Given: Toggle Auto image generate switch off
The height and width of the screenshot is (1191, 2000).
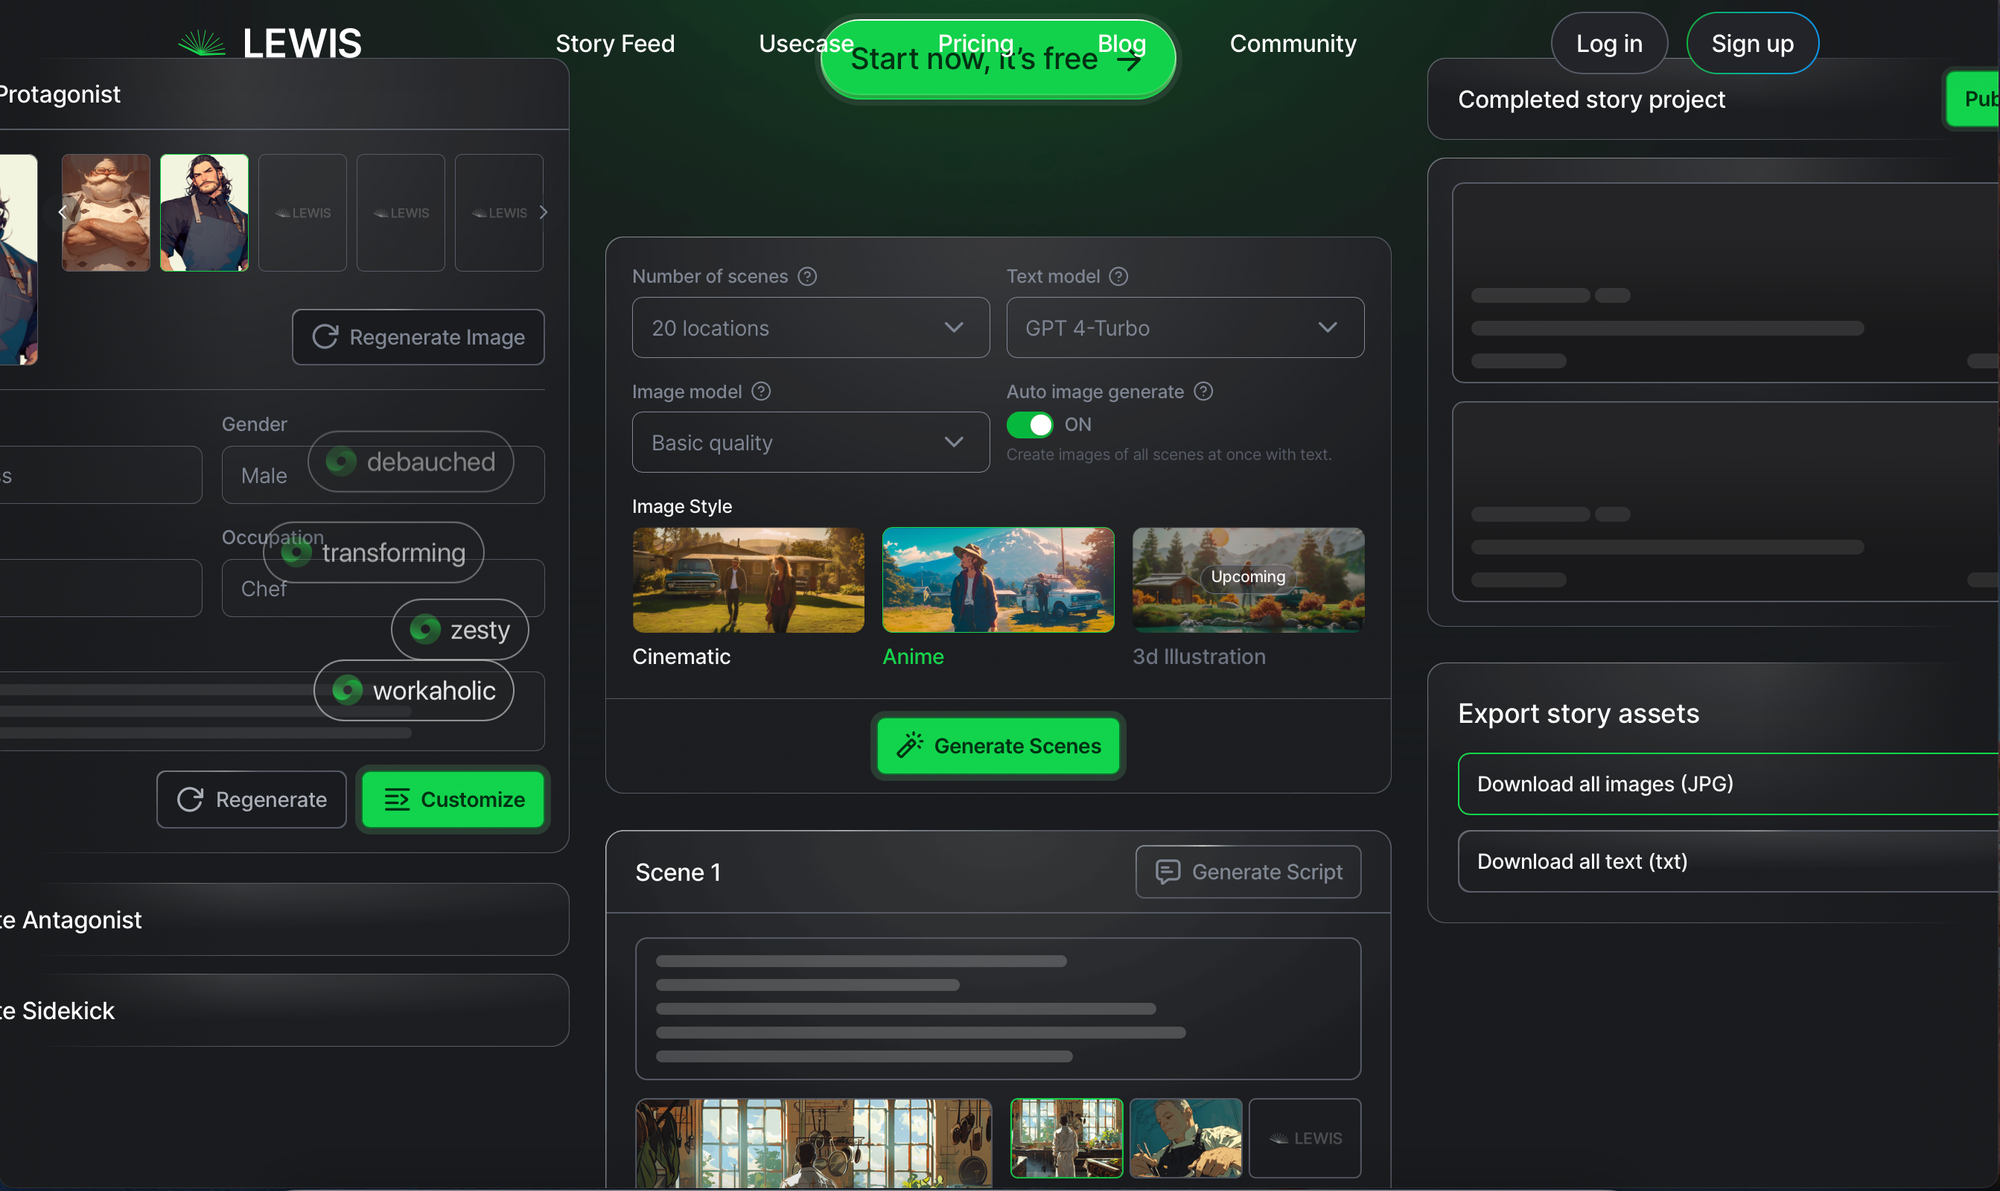Looking at the screenshot, I should click(1030, 425).
